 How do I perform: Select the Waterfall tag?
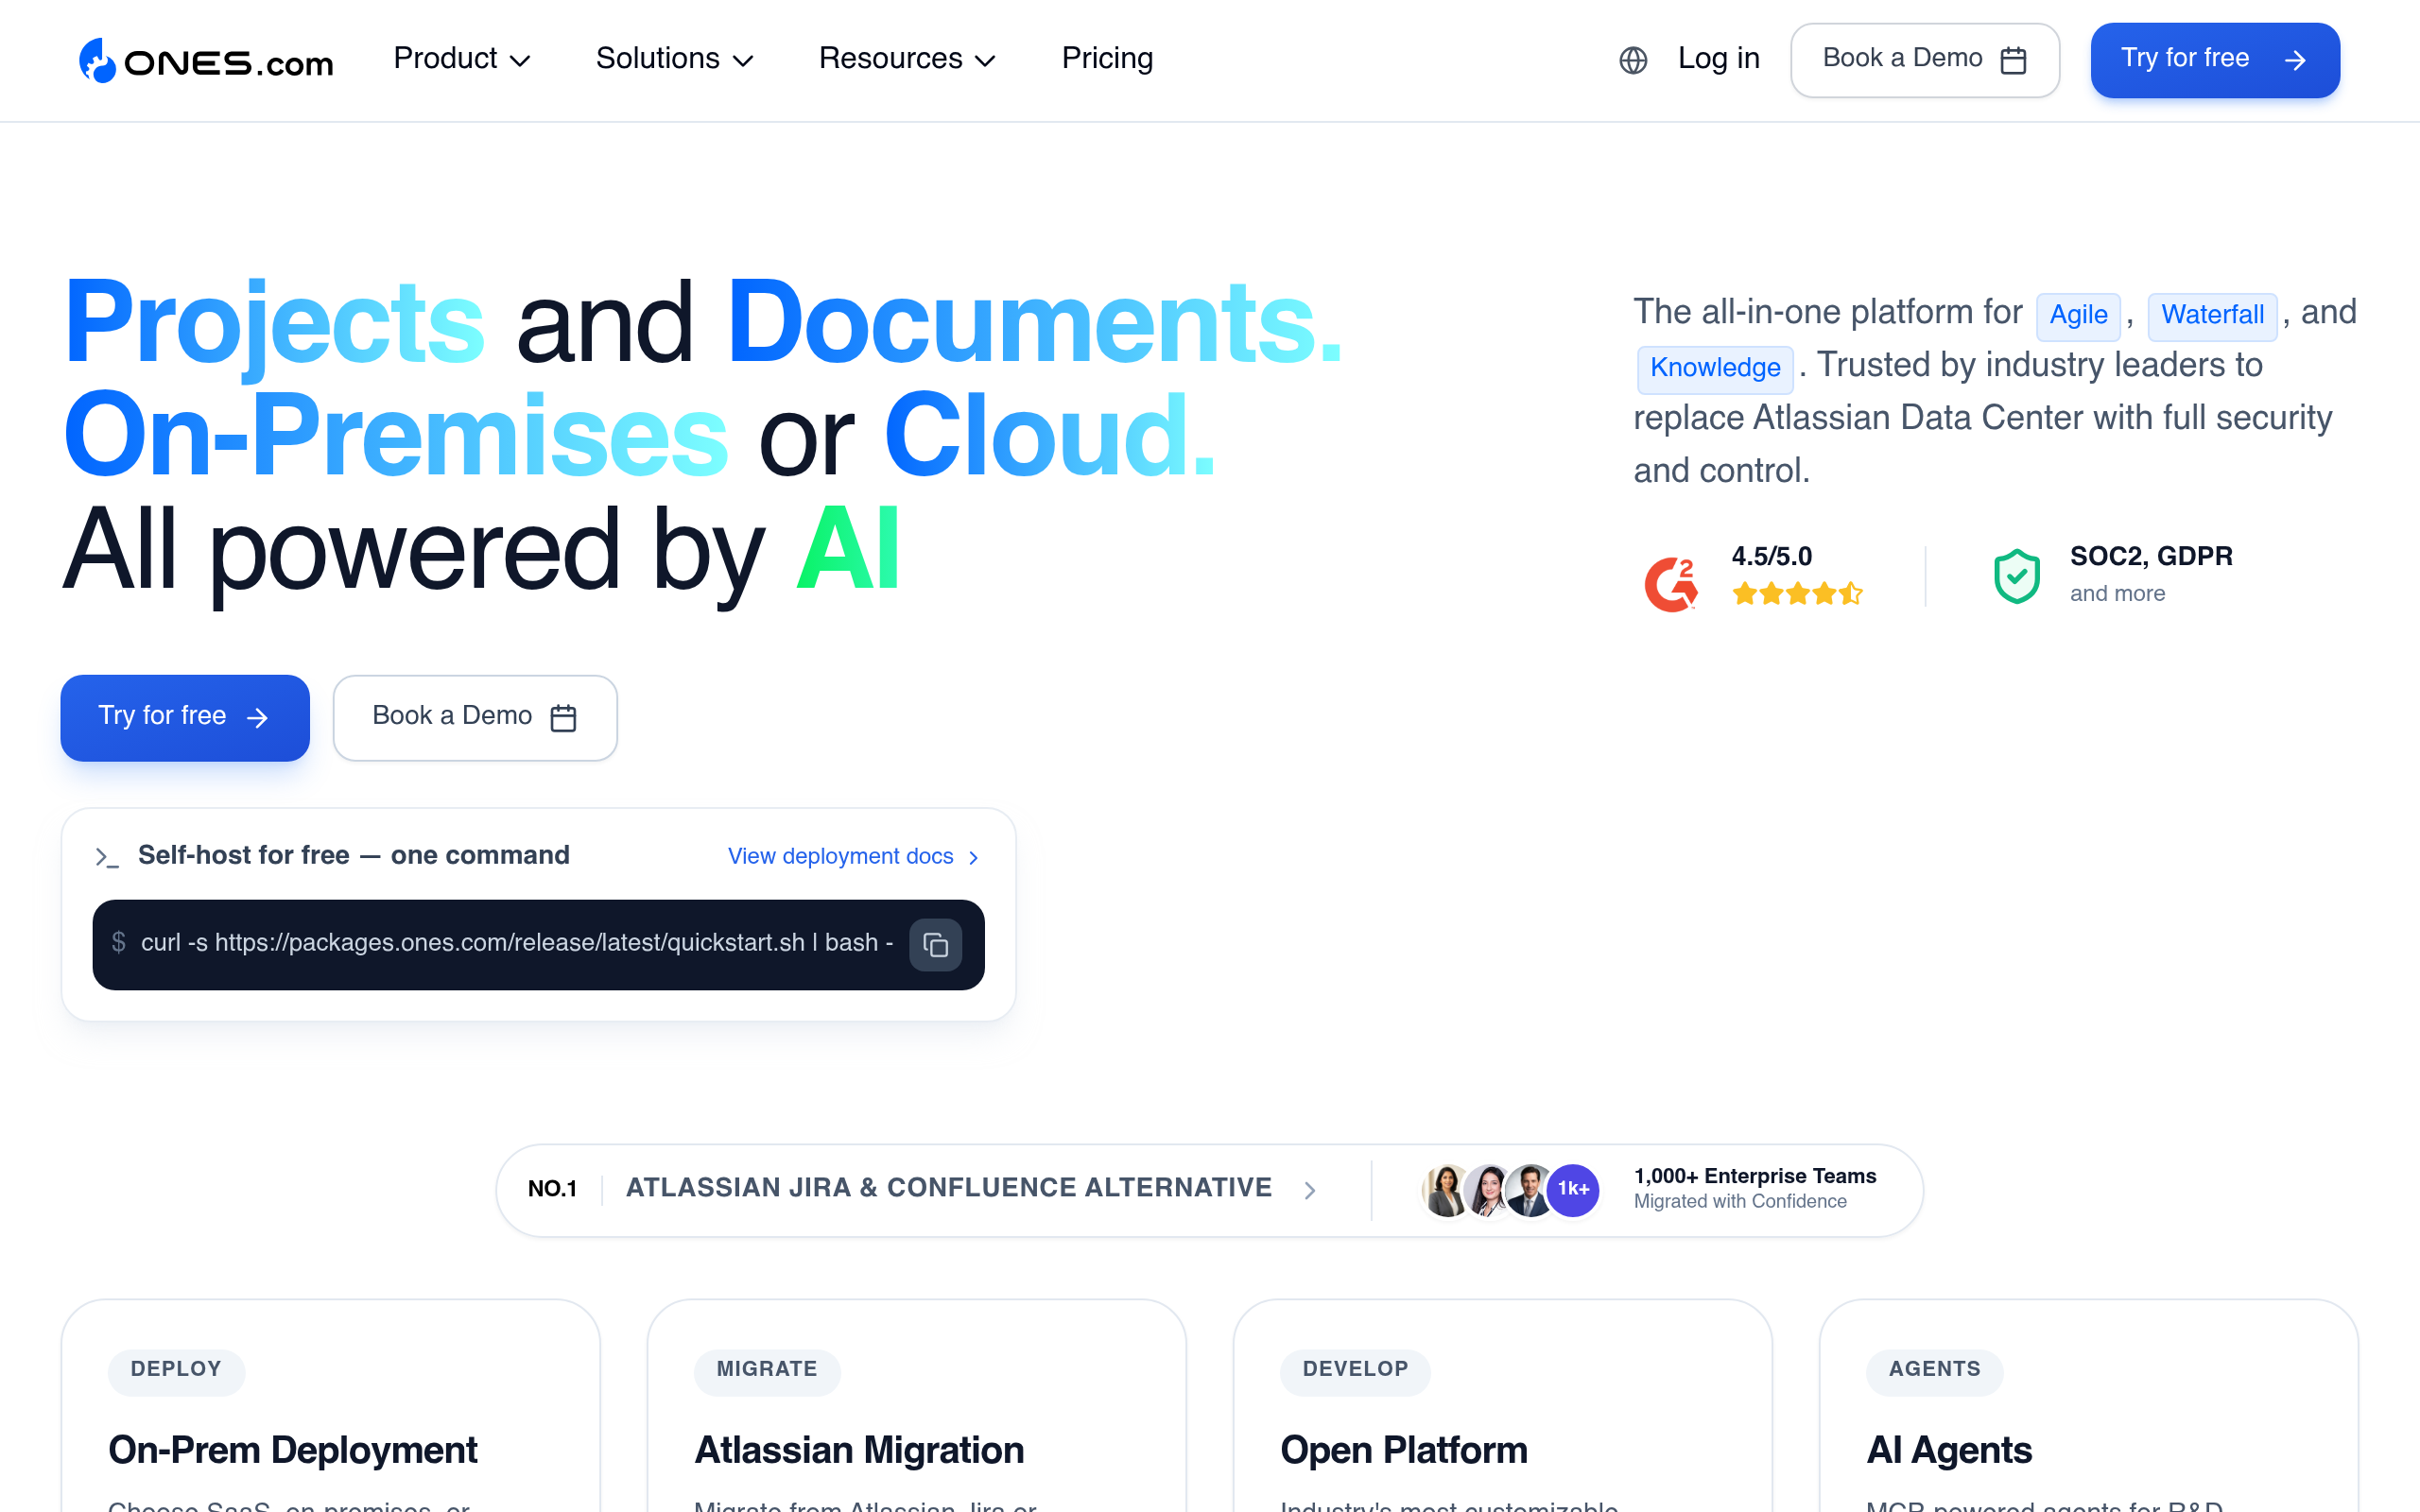click(x=2212, y=316)
